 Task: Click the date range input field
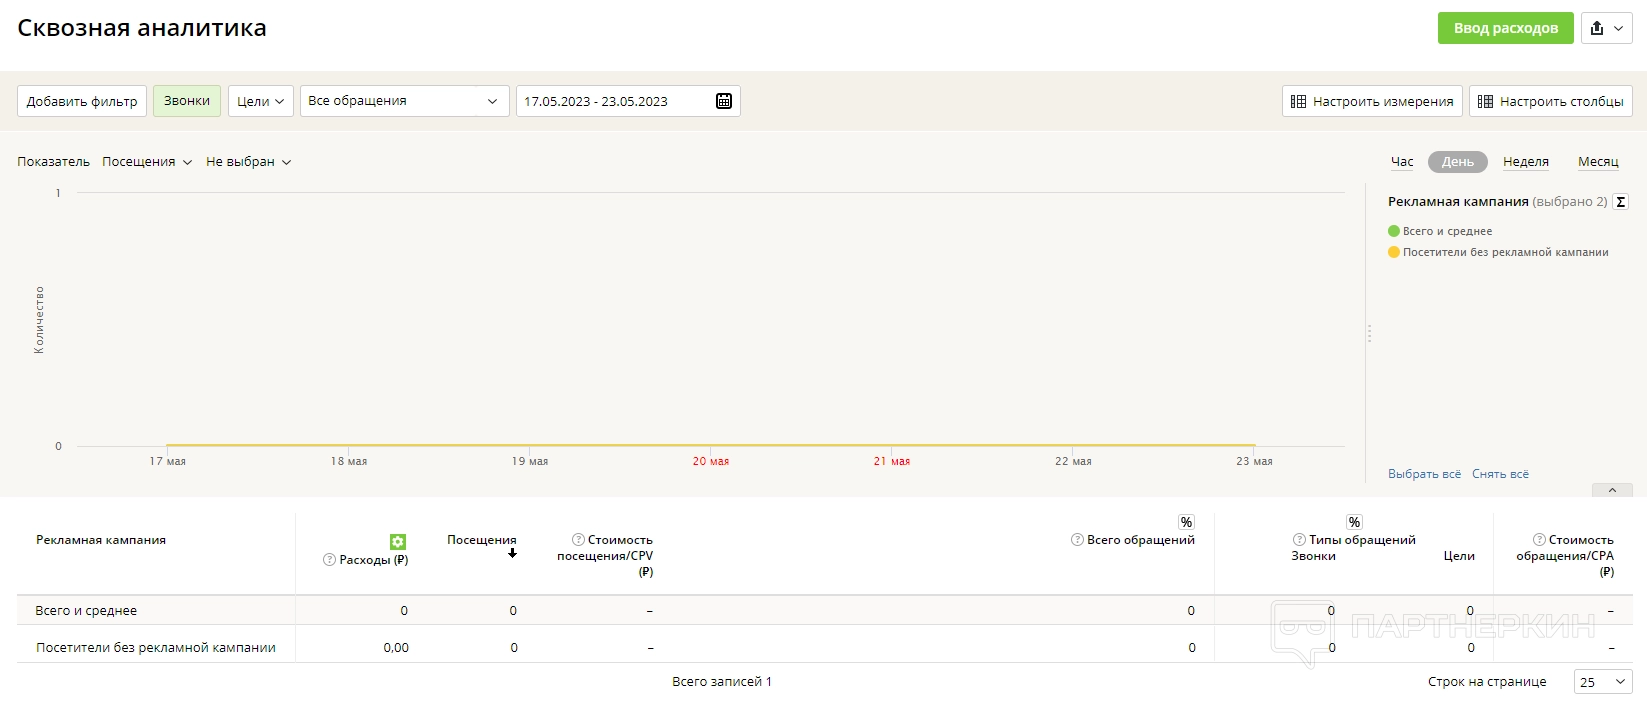tap(612, 101)
